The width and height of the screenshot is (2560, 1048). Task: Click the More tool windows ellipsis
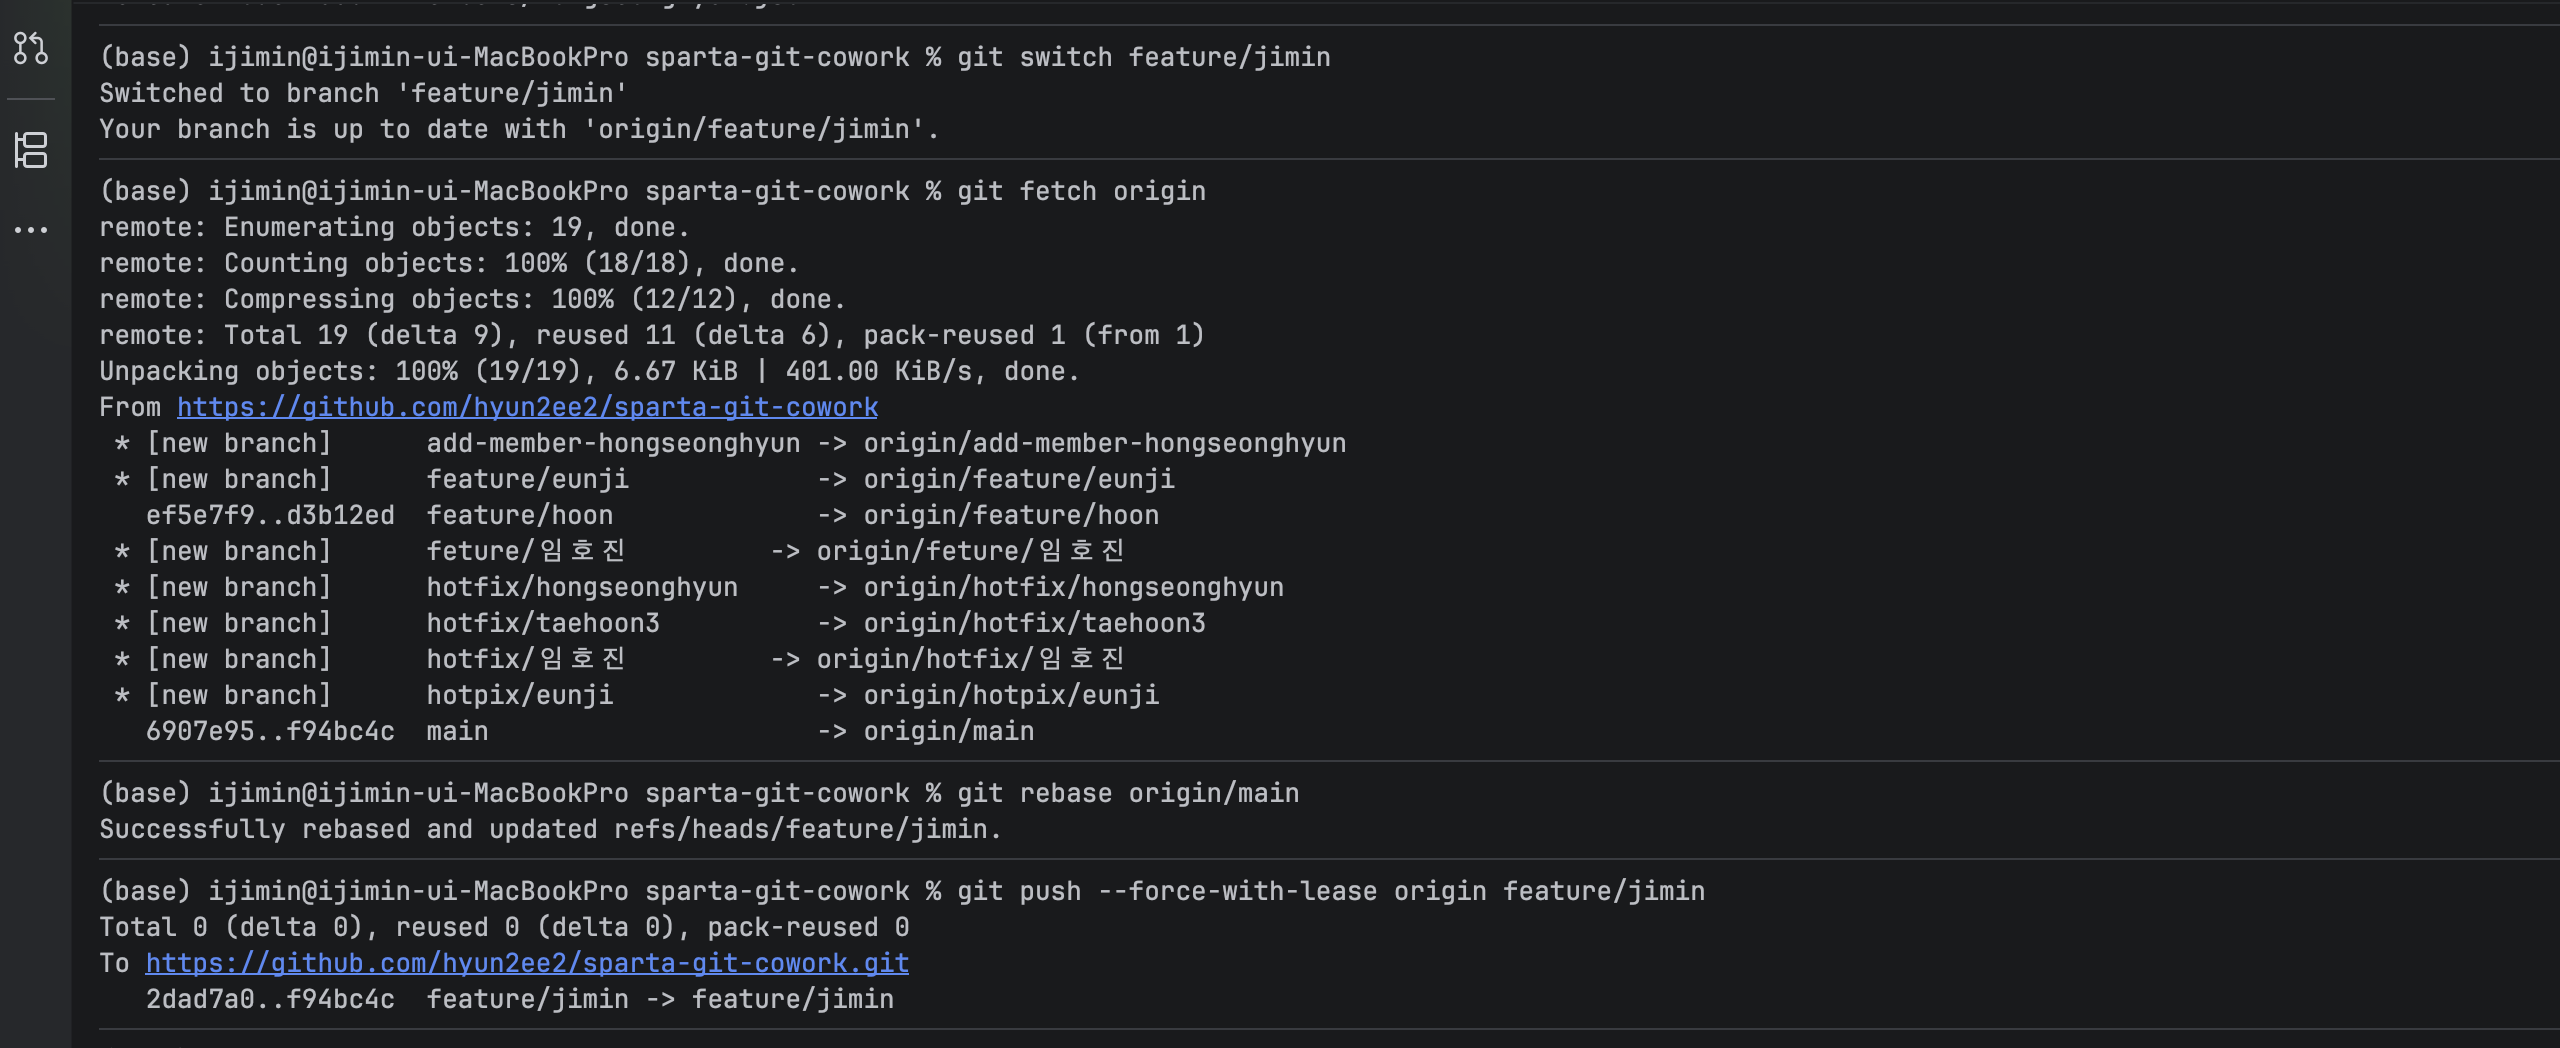pyautogui.click(x=31, y=230)
